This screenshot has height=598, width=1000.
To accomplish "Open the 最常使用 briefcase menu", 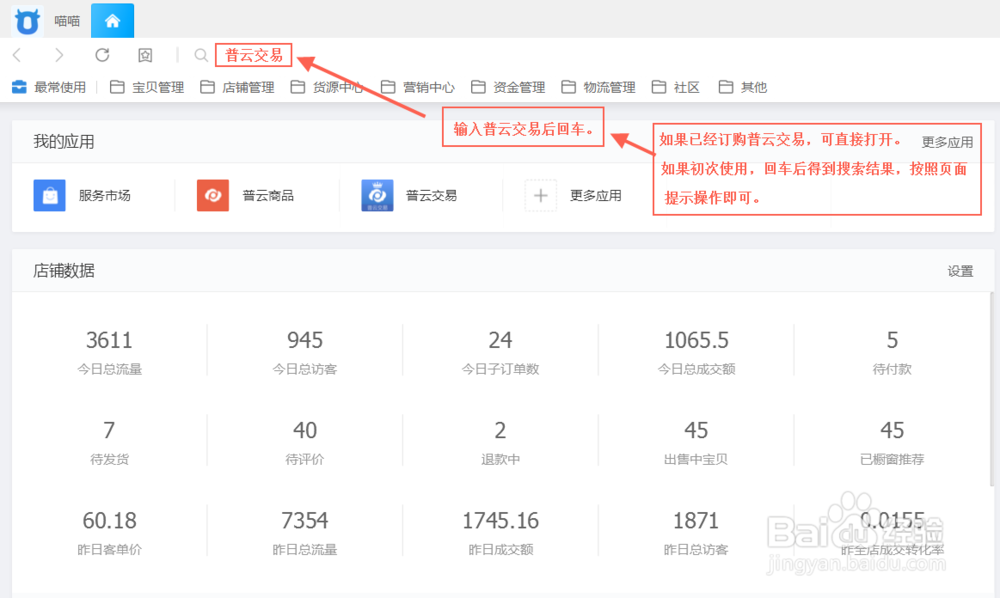I will 49,87.
